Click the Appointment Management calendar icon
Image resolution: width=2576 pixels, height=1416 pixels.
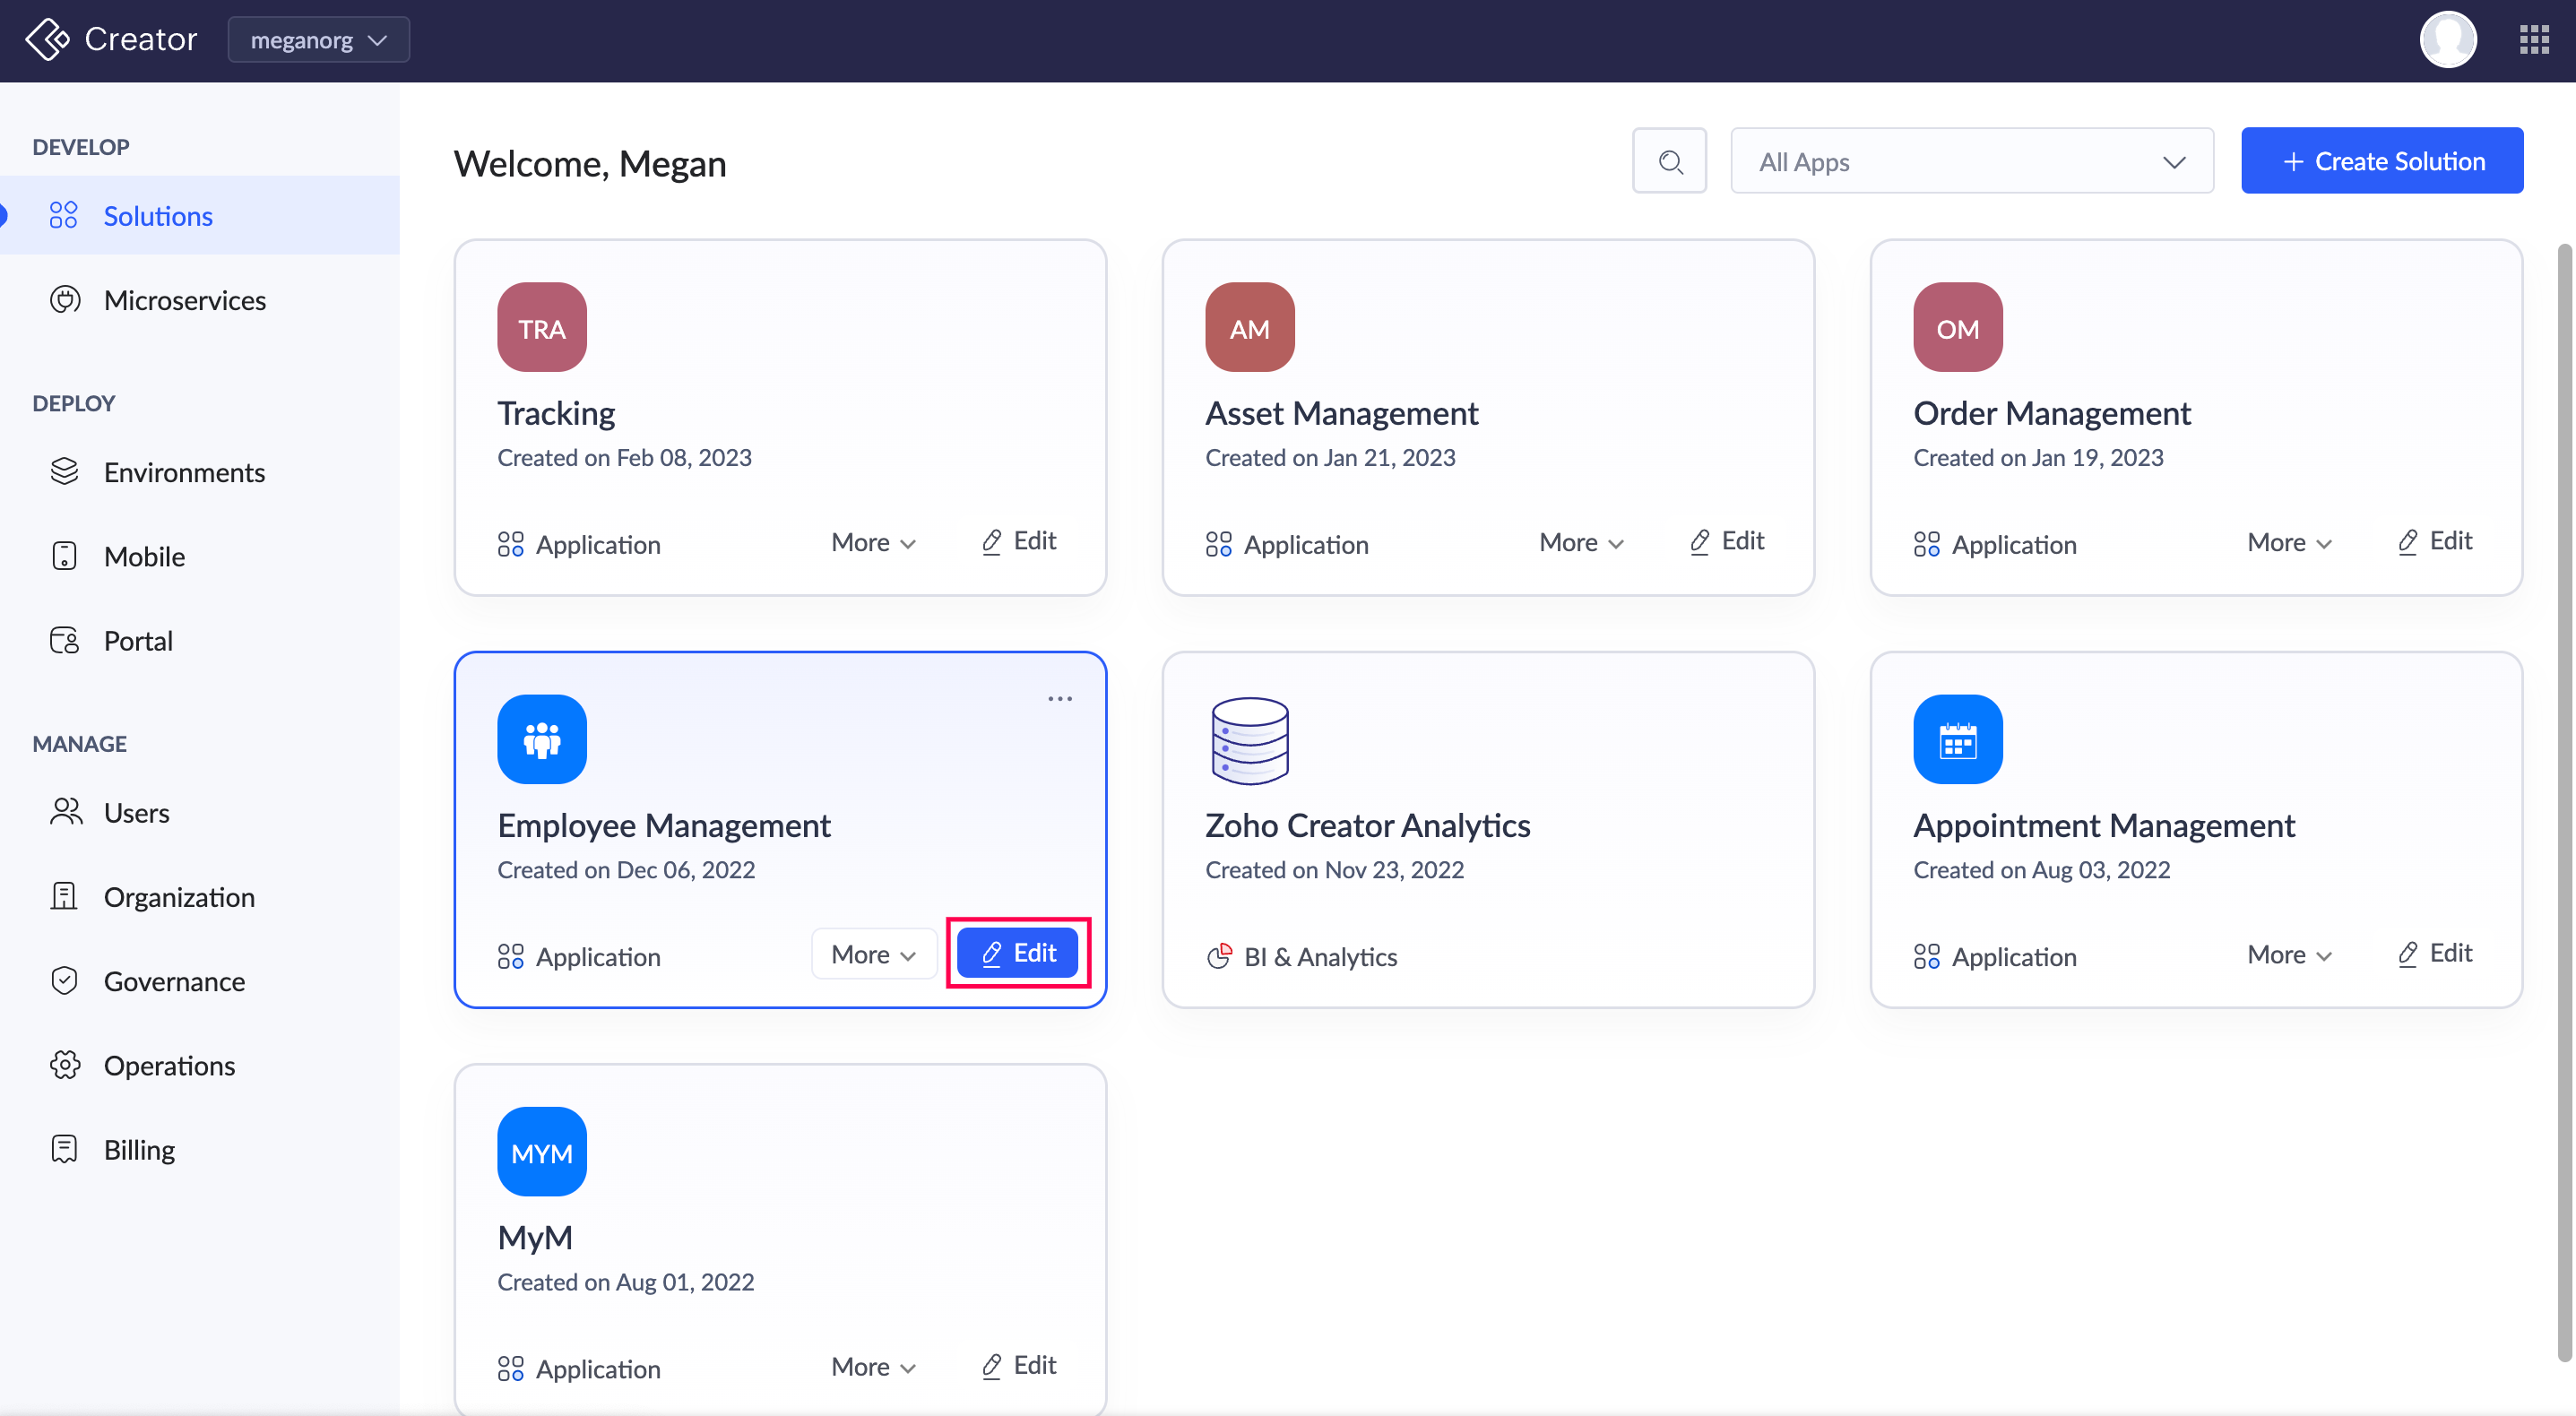click(x=1957, y=740)
